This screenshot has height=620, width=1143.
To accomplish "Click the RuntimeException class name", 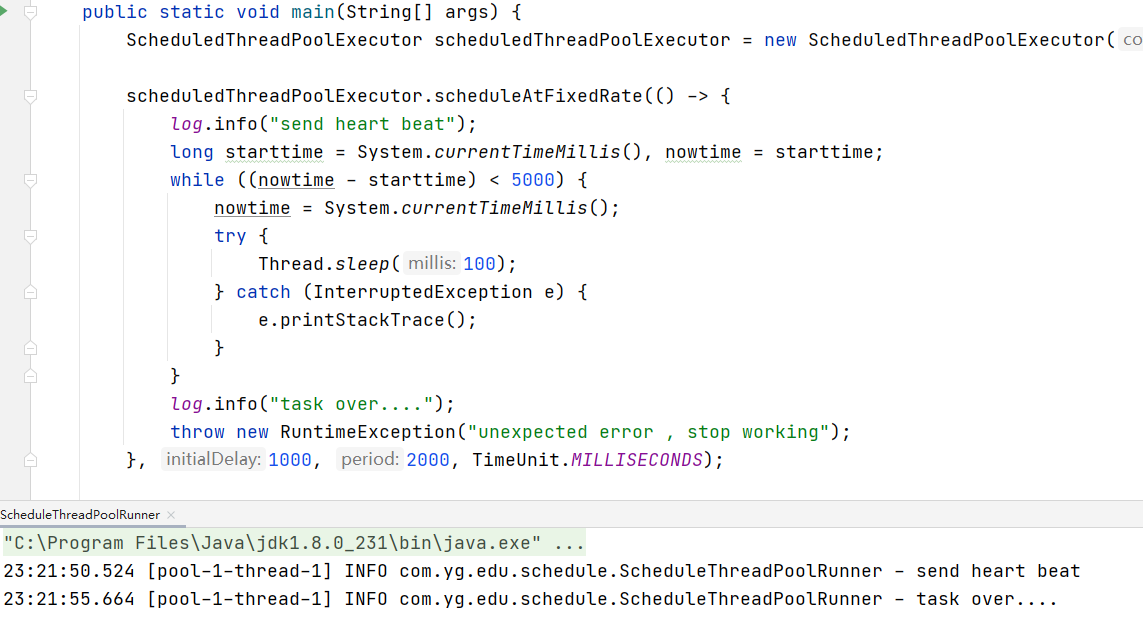I will pos(368,432).
